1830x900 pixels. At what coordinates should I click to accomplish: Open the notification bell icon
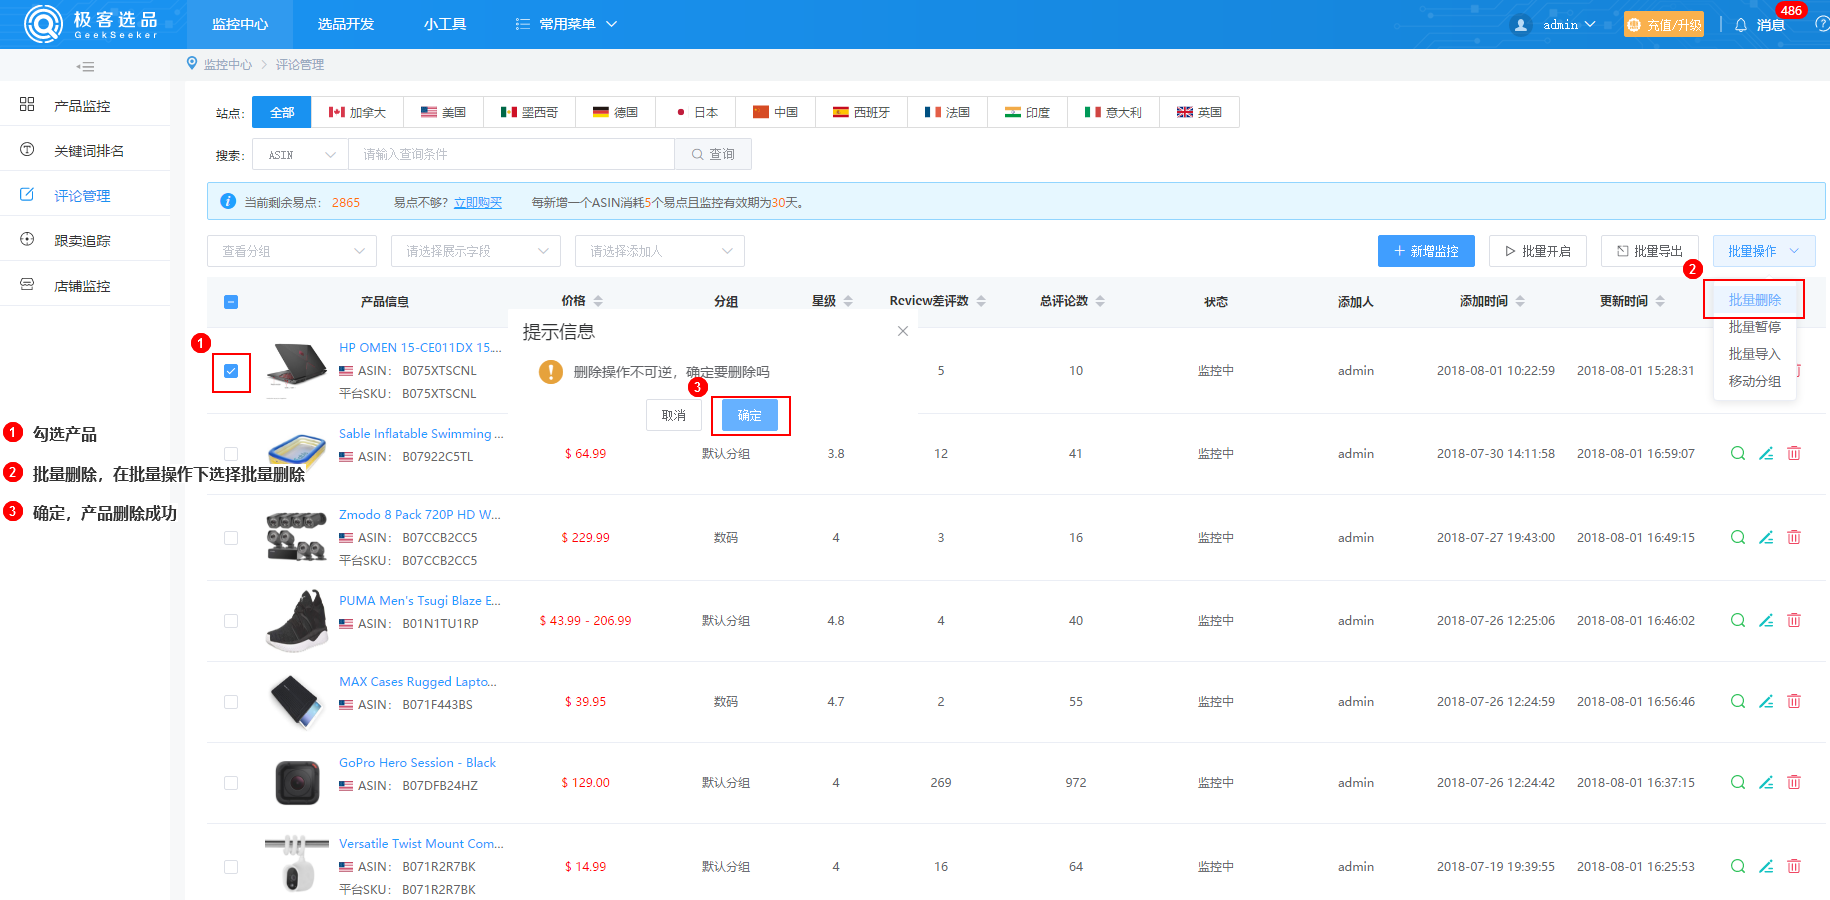[x=1740, y=25]
